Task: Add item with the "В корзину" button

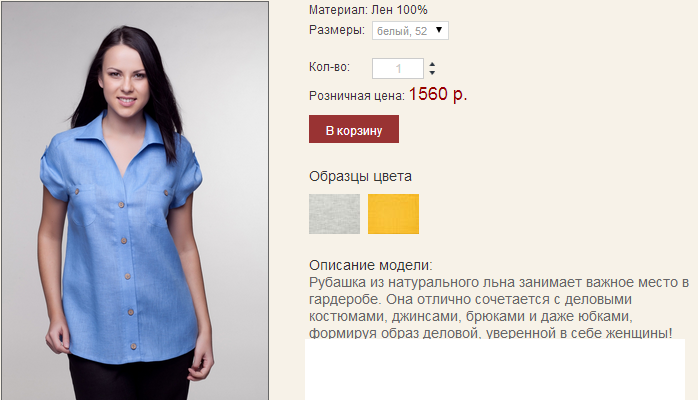Action: pos(354,129)
